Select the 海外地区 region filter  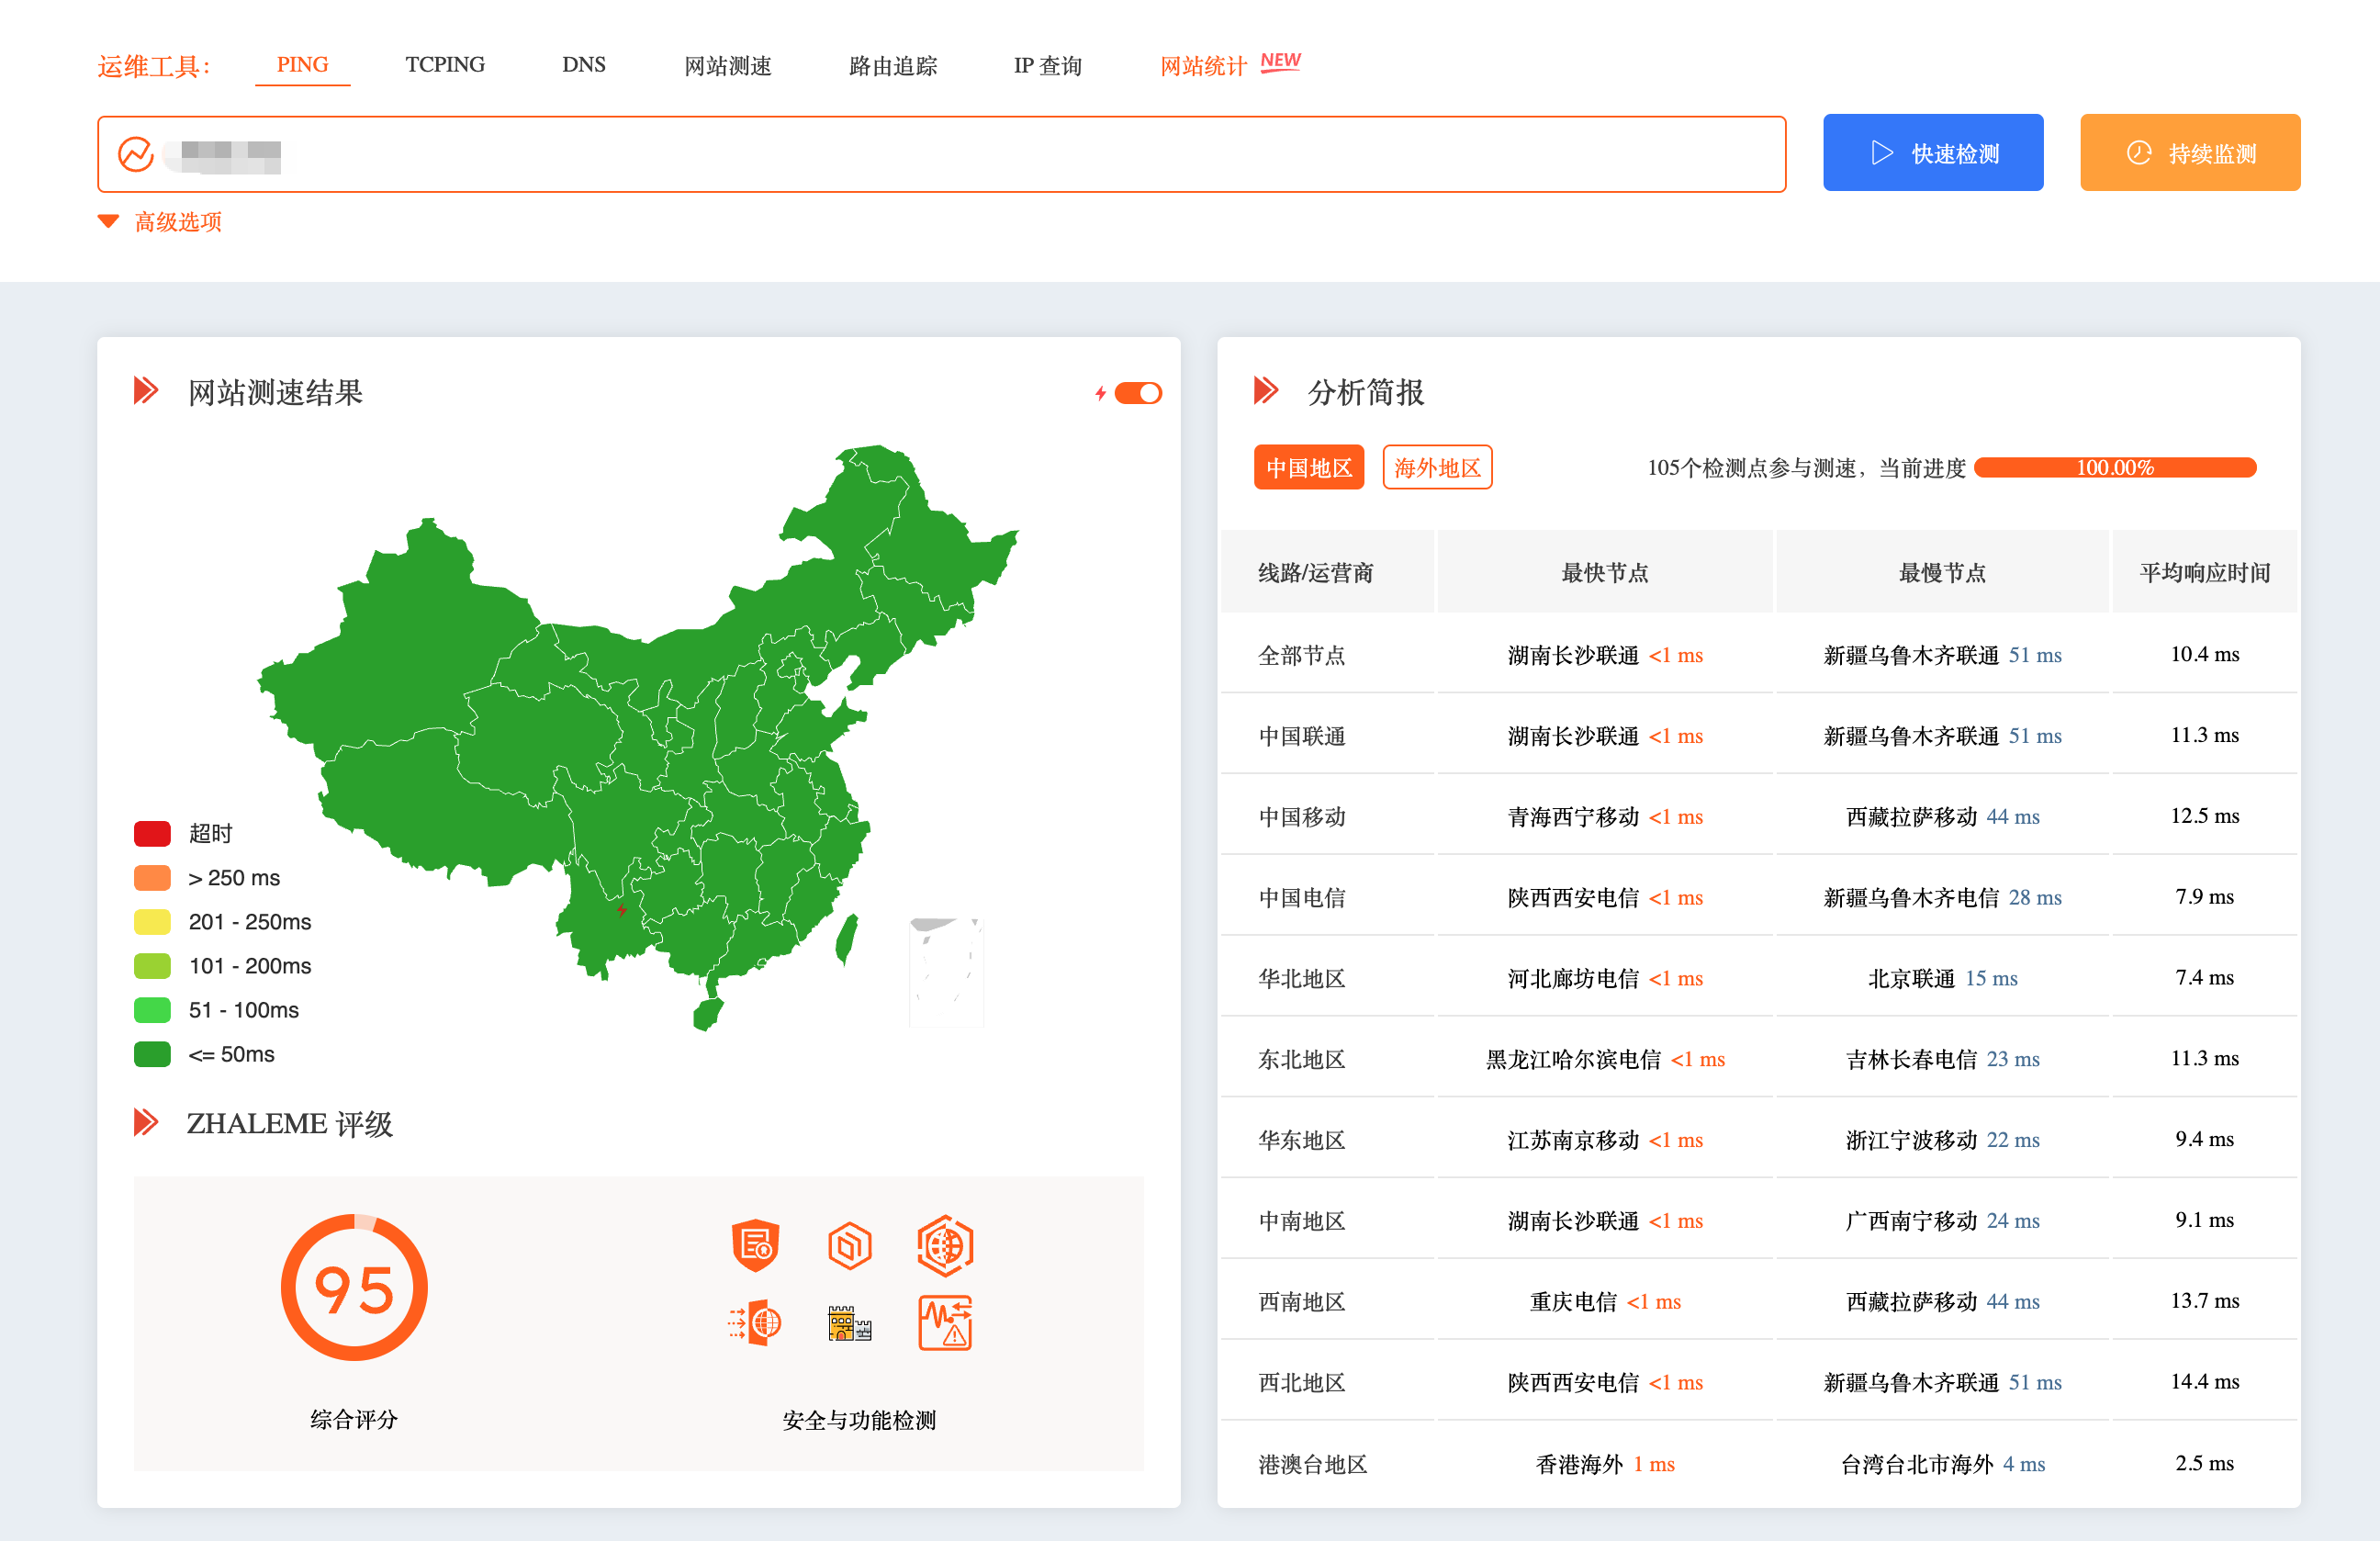[x=1436, y=467]
